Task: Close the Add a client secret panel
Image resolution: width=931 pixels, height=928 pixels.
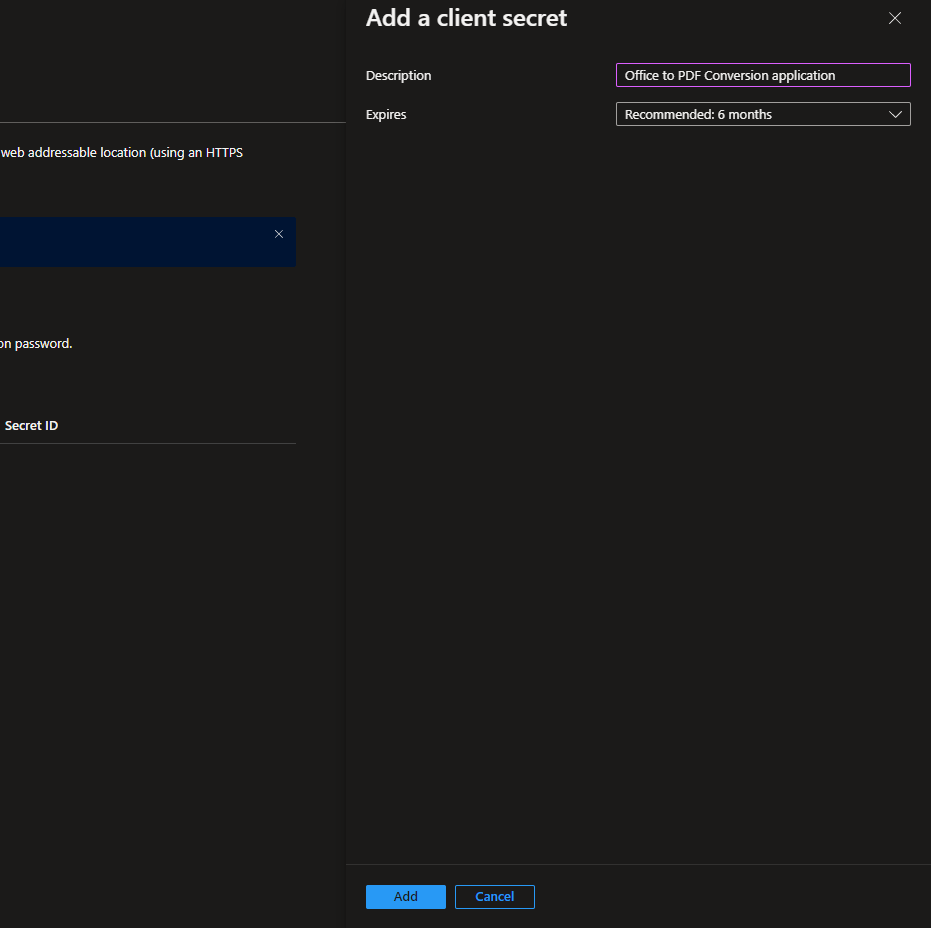Action: [895, 18]
